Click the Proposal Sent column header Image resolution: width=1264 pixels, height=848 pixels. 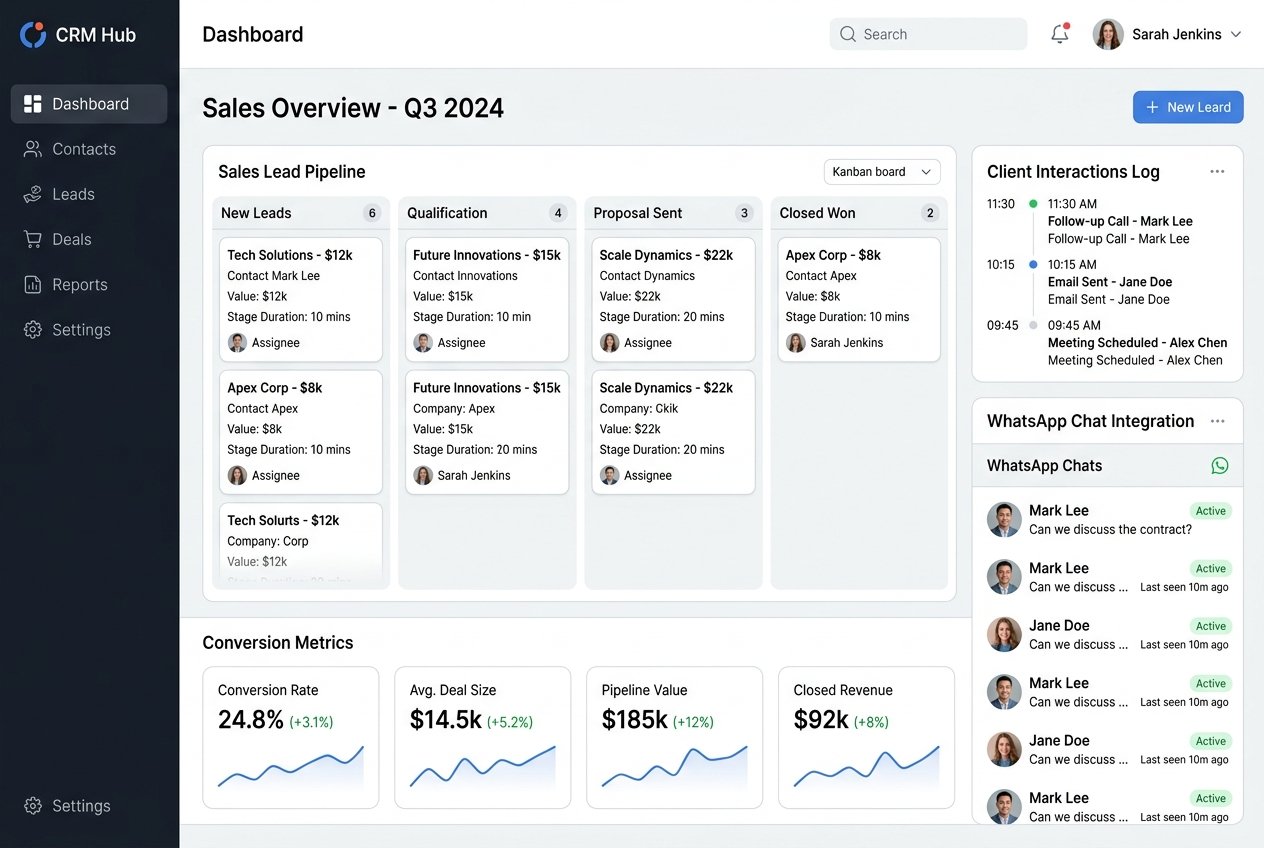[673, 213]
